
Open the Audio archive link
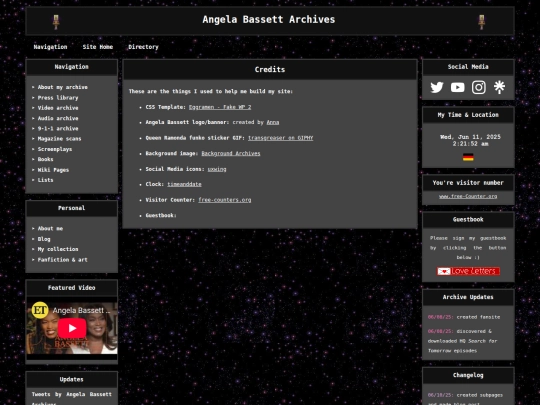(x=58, y=118)
